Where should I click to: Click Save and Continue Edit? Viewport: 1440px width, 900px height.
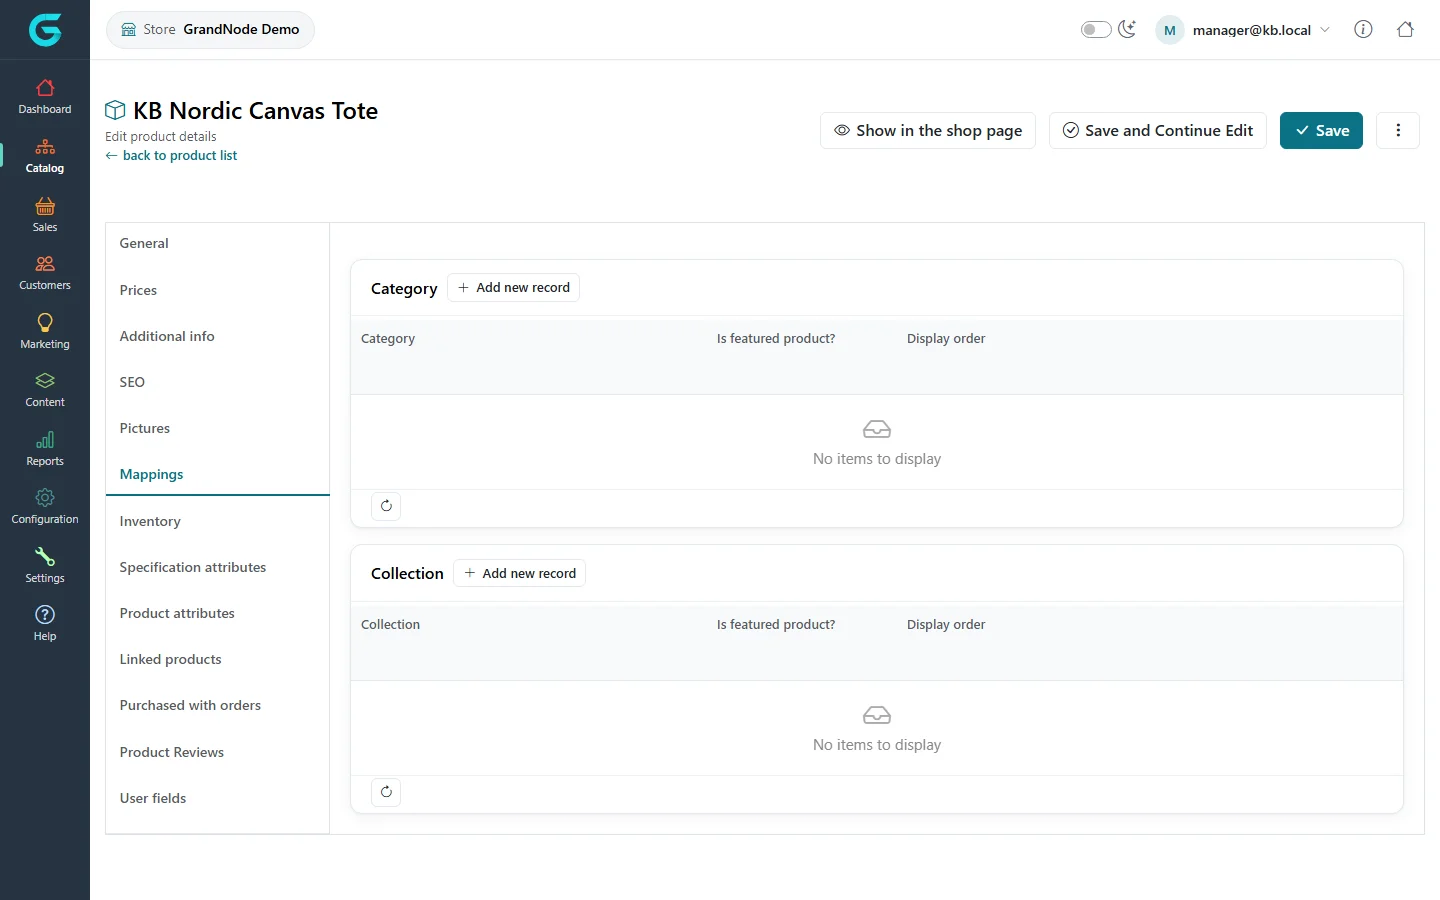pyautogui.click(x=1158, y=130)
